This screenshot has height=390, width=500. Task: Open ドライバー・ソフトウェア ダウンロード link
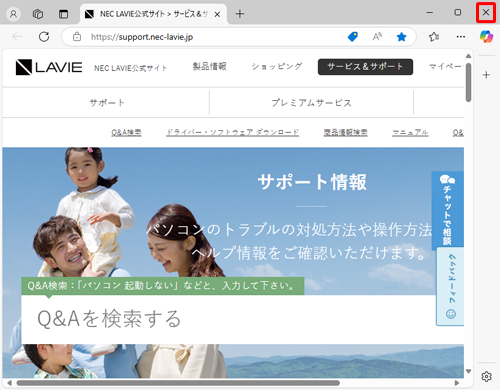(232, 133)
